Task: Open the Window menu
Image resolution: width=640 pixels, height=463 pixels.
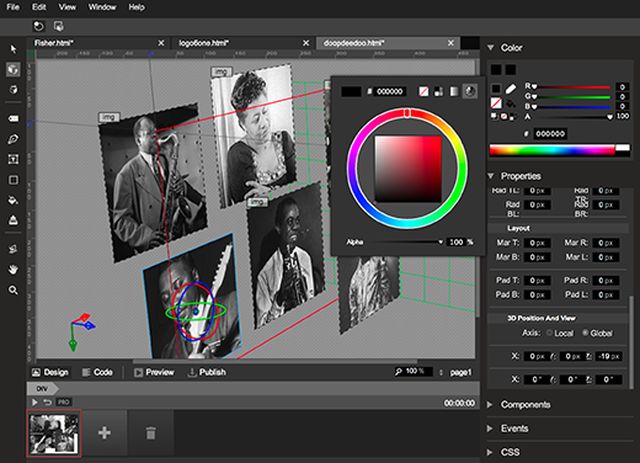Action: pyautogui.click(x=101, y=6)
